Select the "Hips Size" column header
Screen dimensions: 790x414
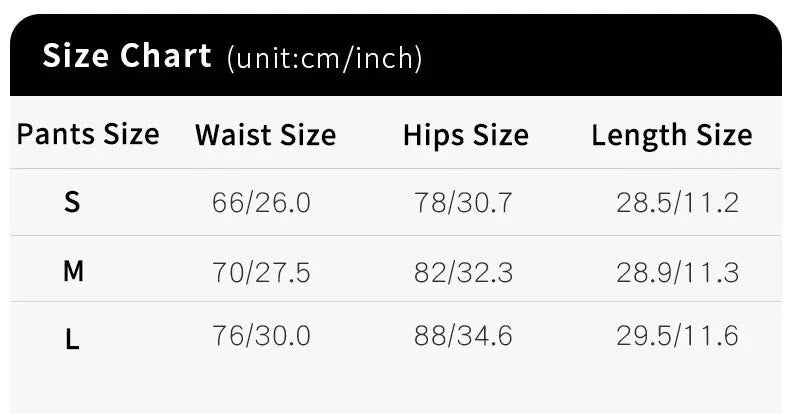(465, 135)
